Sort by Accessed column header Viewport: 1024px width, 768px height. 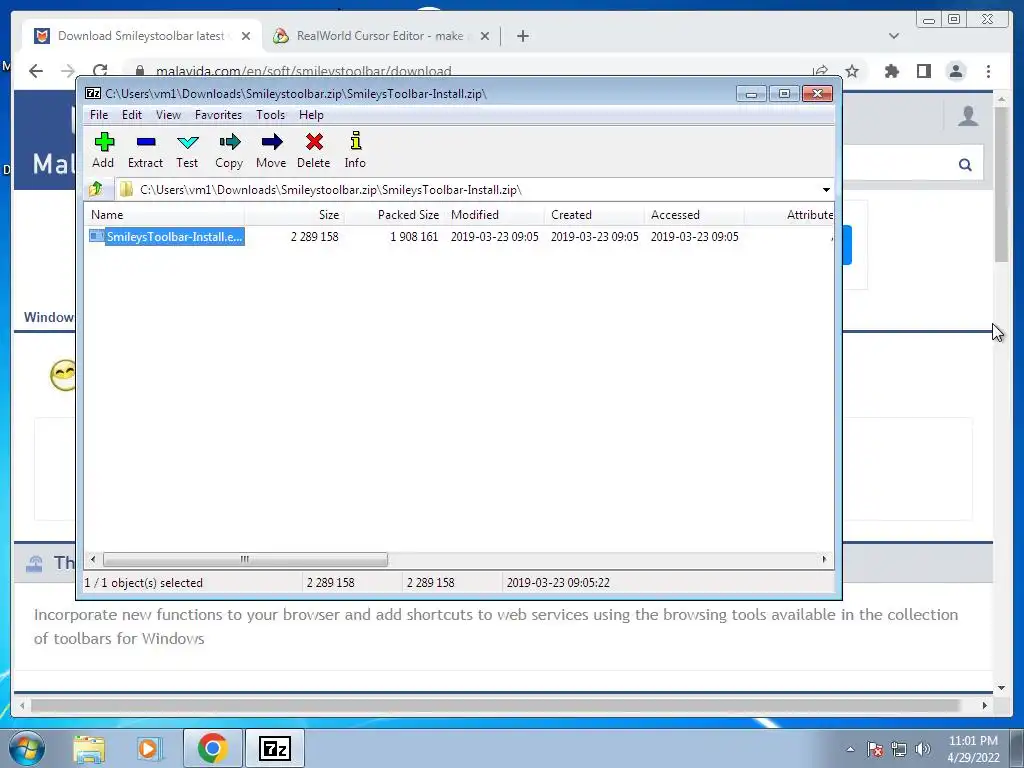tap(694, 215)
